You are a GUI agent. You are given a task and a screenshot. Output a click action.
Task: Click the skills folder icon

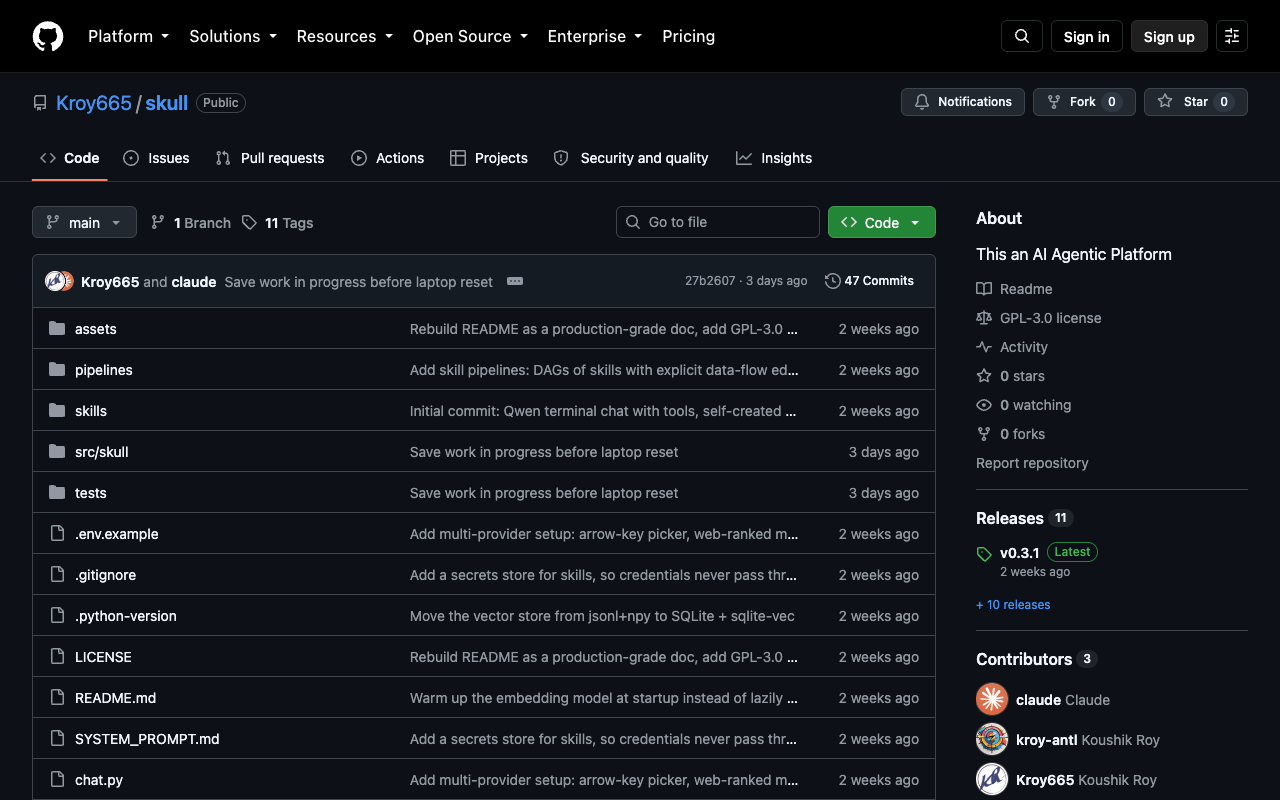click(57, 411)
